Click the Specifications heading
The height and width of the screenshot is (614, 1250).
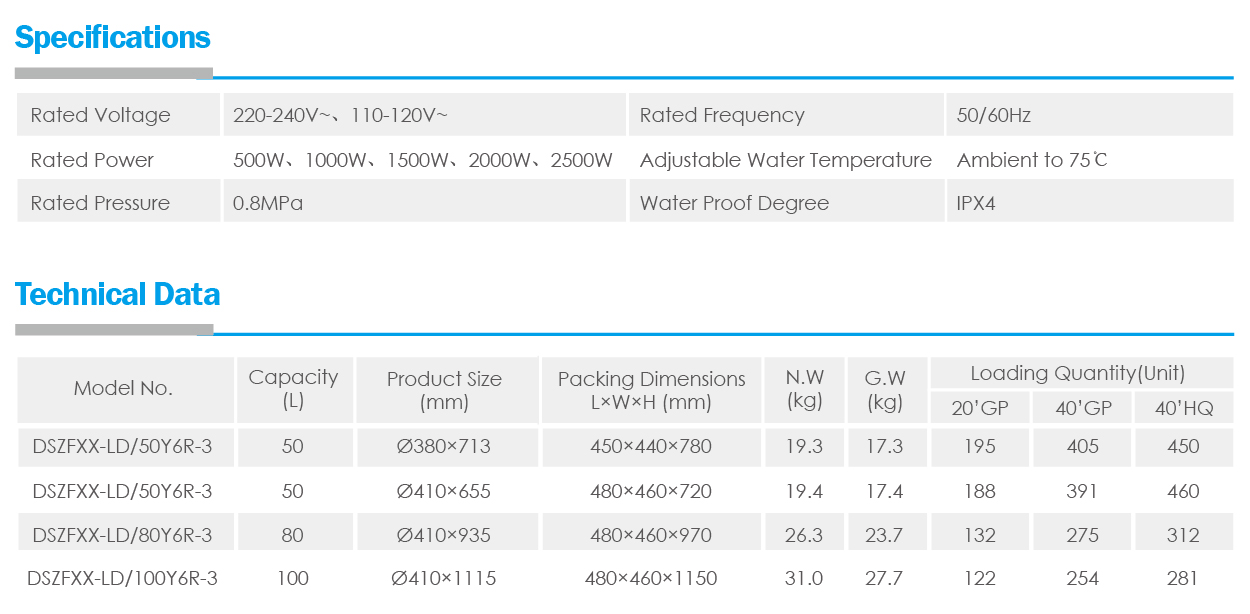pos(112,38)
